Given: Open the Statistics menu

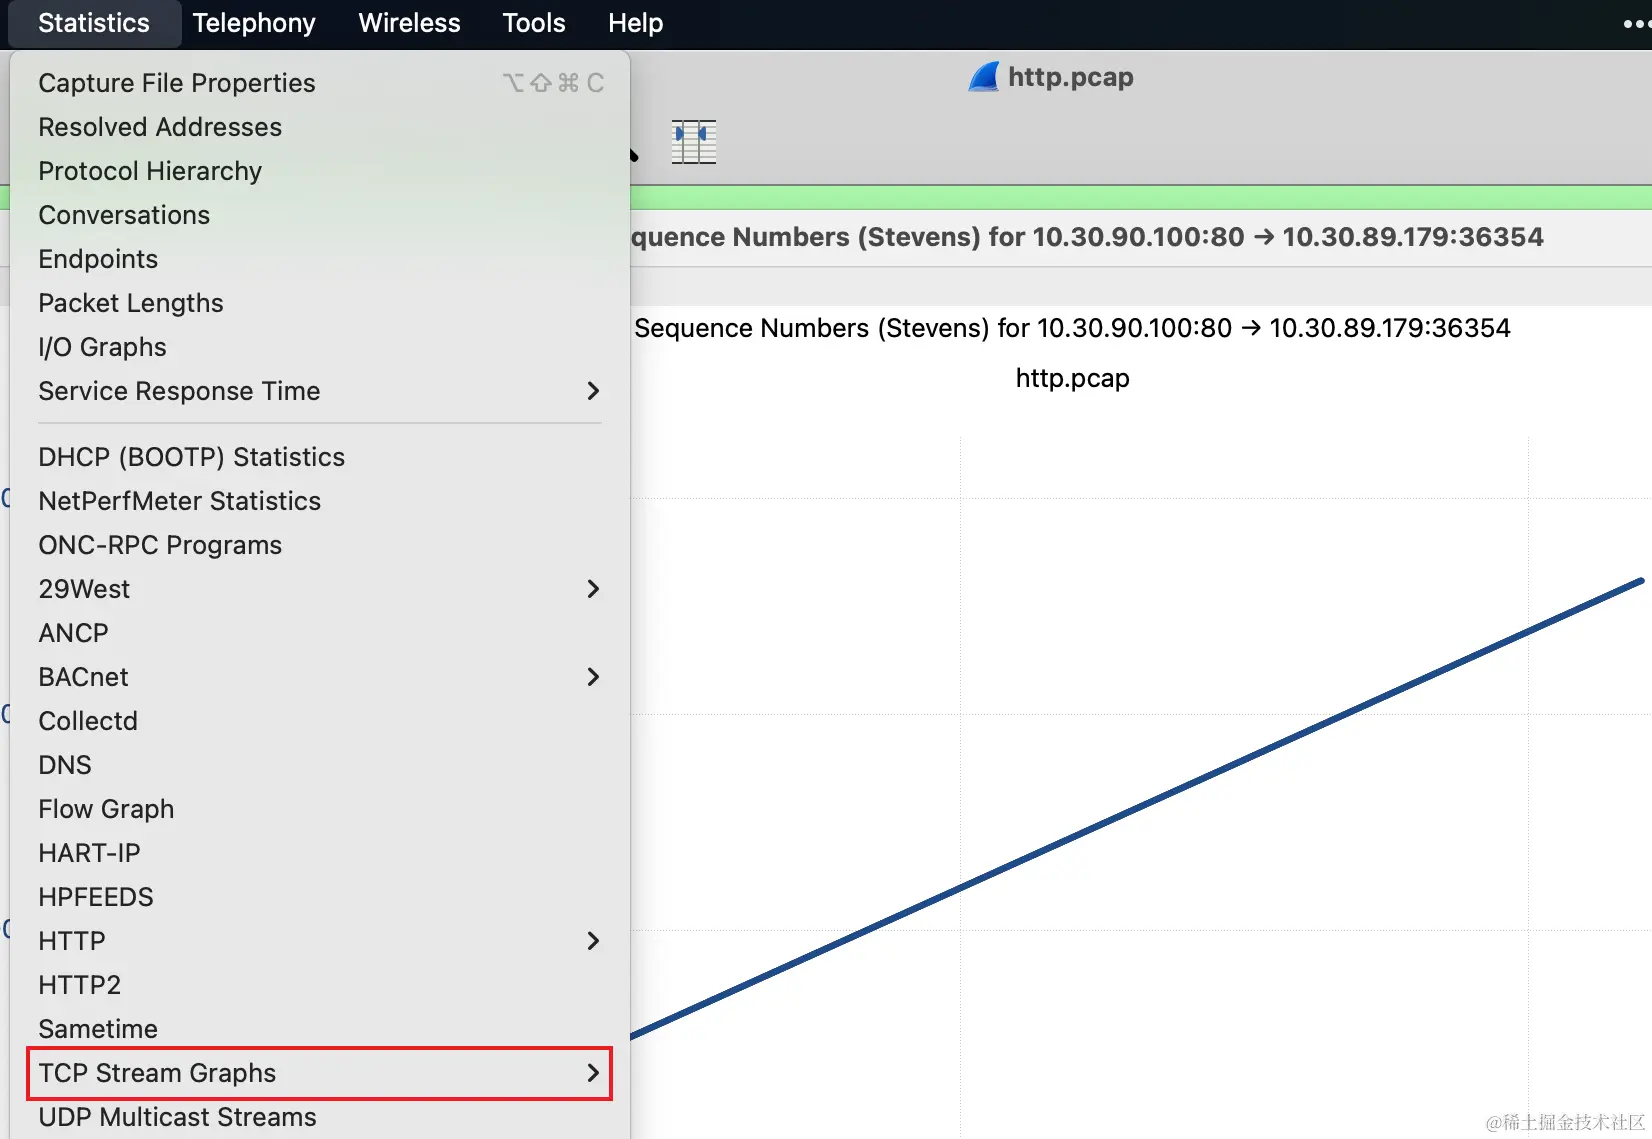Looking at the screenshot, I should point(94,23).
